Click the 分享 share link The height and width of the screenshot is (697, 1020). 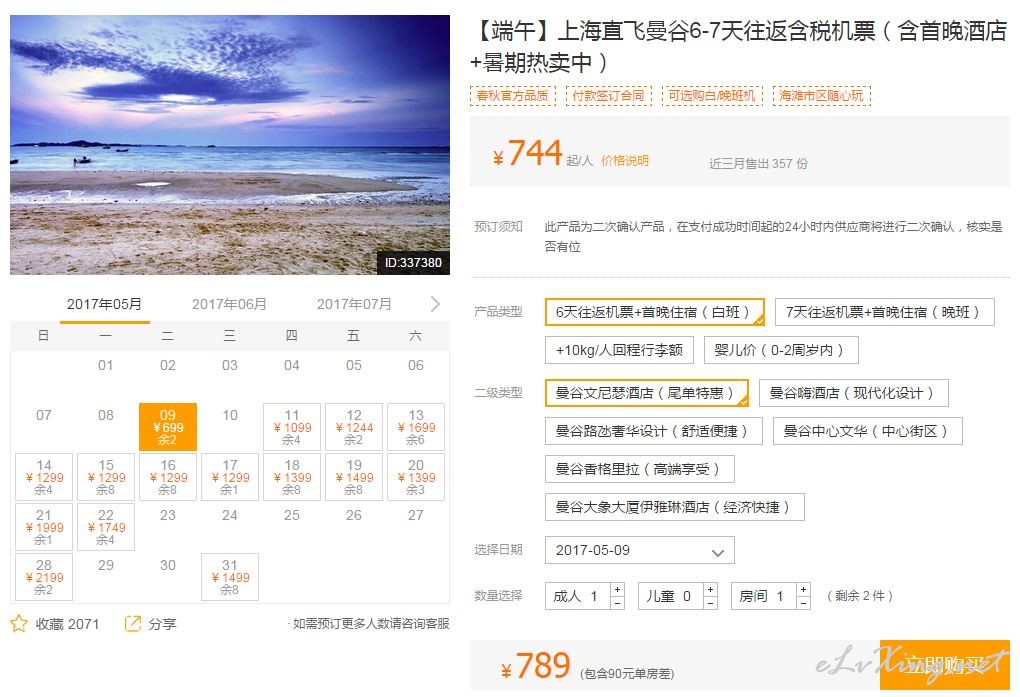pyautogui.click(x=162, y=624)
